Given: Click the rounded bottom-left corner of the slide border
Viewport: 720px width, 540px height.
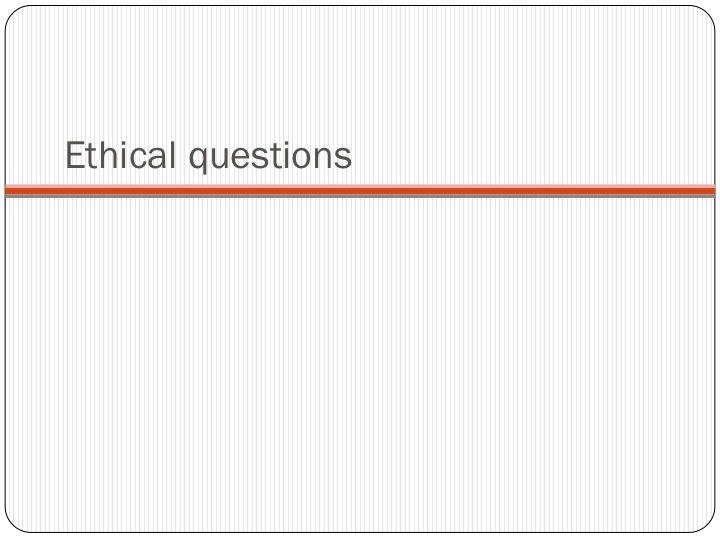Looking at the screenshot, I should pyautogui.click(x=12, y=525).
